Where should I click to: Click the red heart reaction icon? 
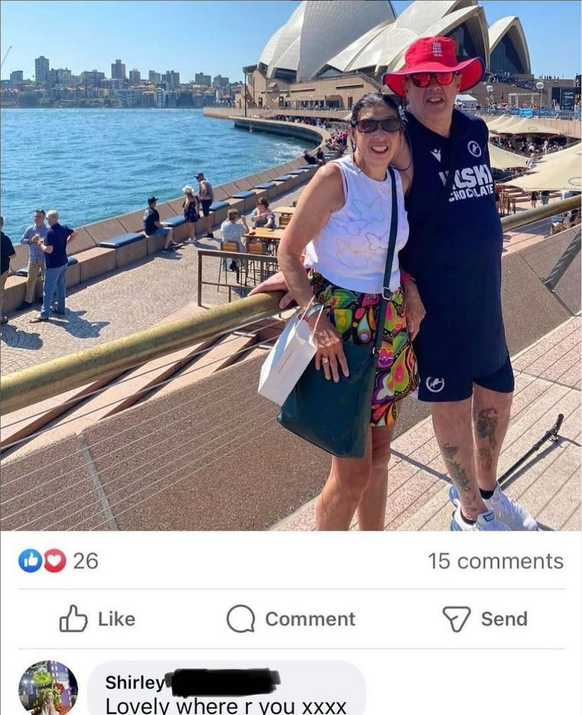tap(55, 561)
